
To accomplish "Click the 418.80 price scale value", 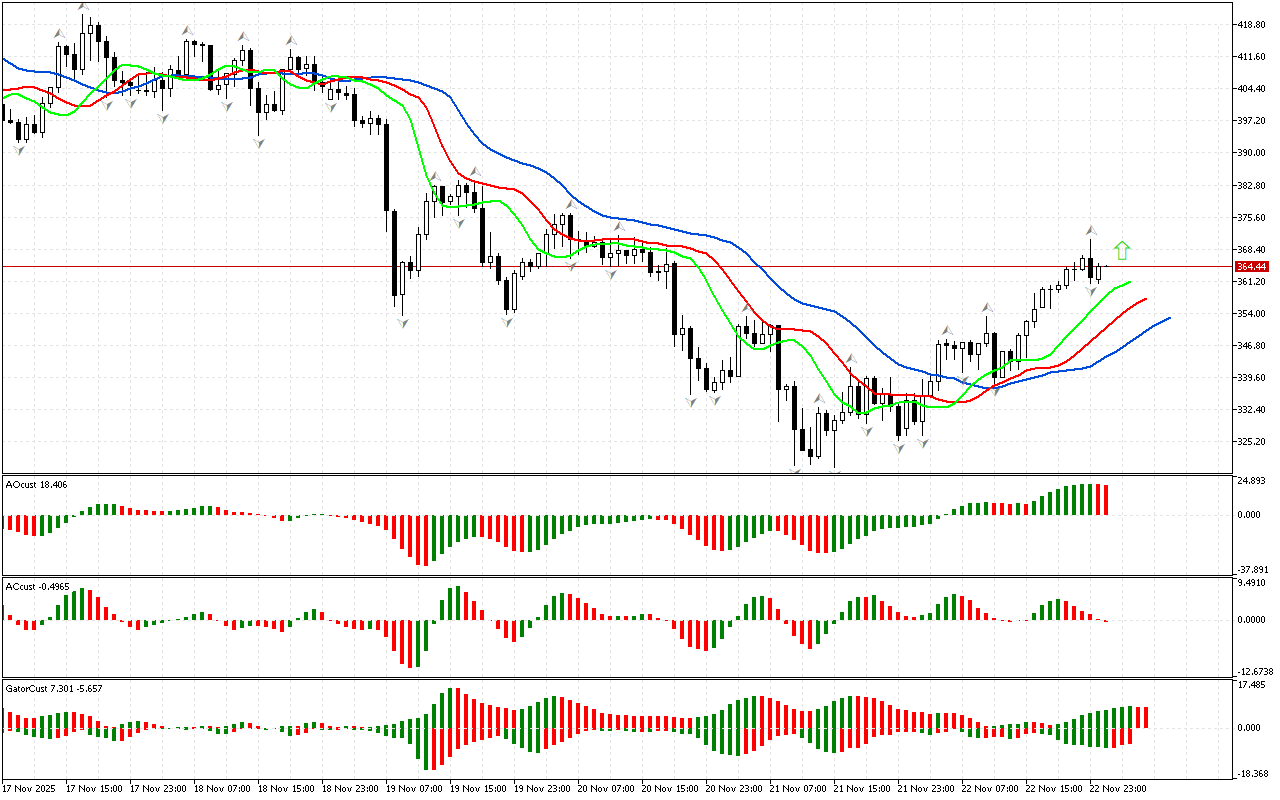I will click(1252, 25).
